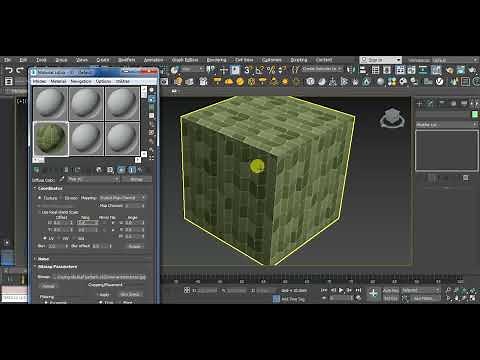Click the ViewCube in the viewport

(392, 117)
